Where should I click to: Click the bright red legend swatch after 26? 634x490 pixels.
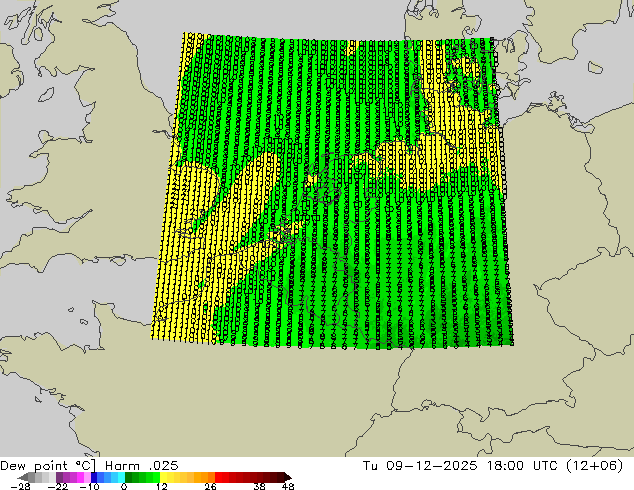click(x=218, y=477)
